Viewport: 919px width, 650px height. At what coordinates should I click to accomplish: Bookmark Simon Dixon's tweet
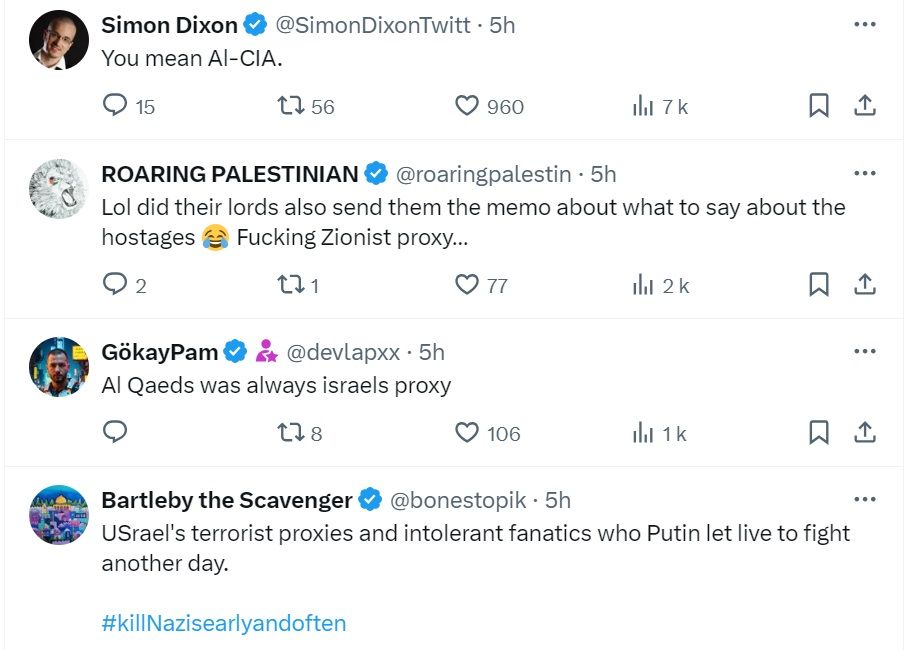818,105
